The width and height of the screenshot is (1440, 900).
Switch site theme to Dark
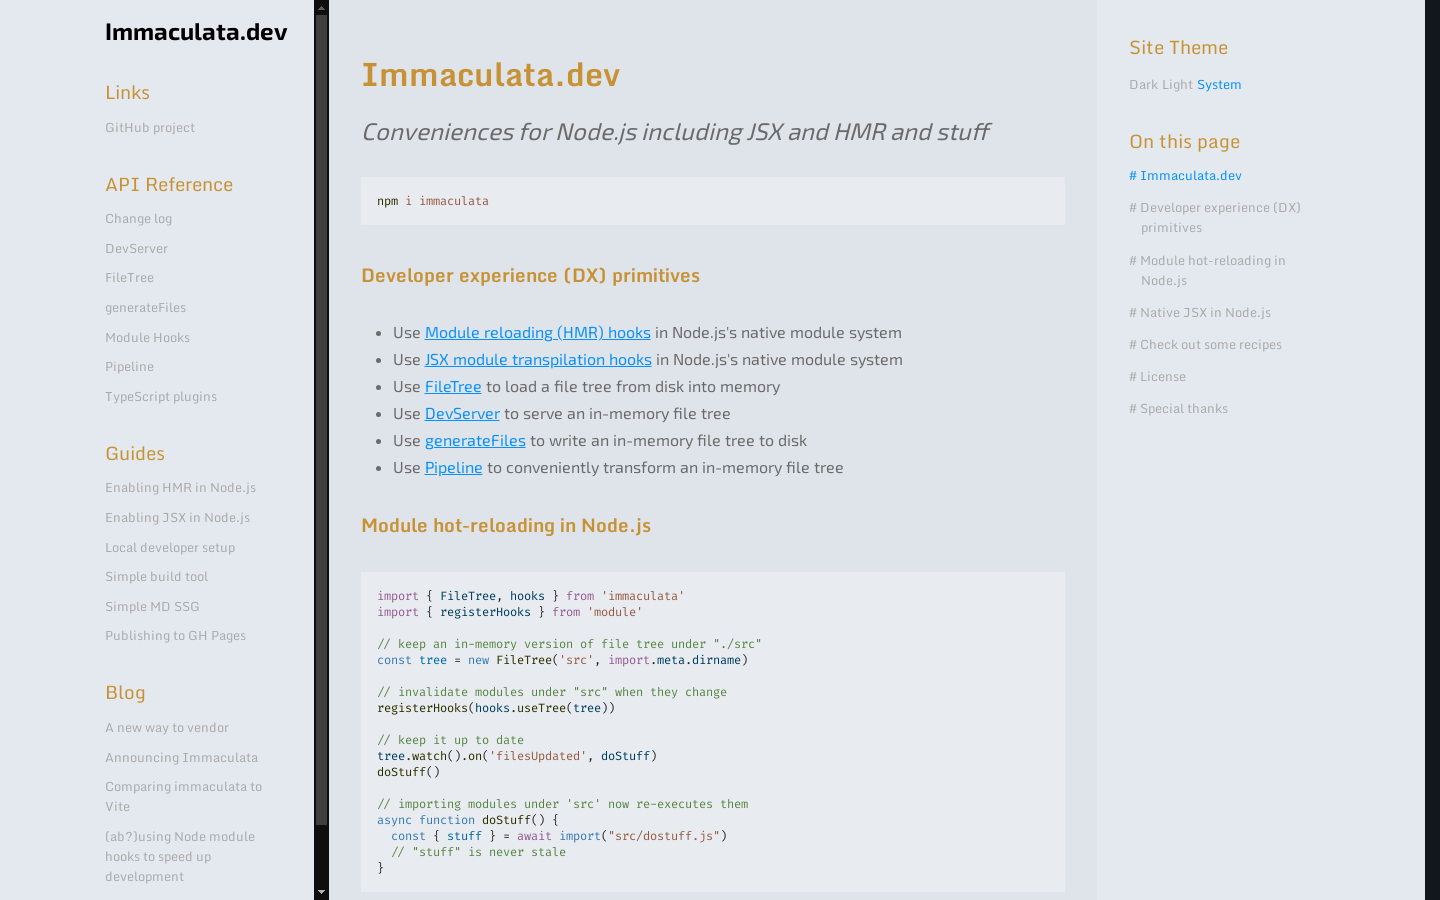tap(1143, 85)
